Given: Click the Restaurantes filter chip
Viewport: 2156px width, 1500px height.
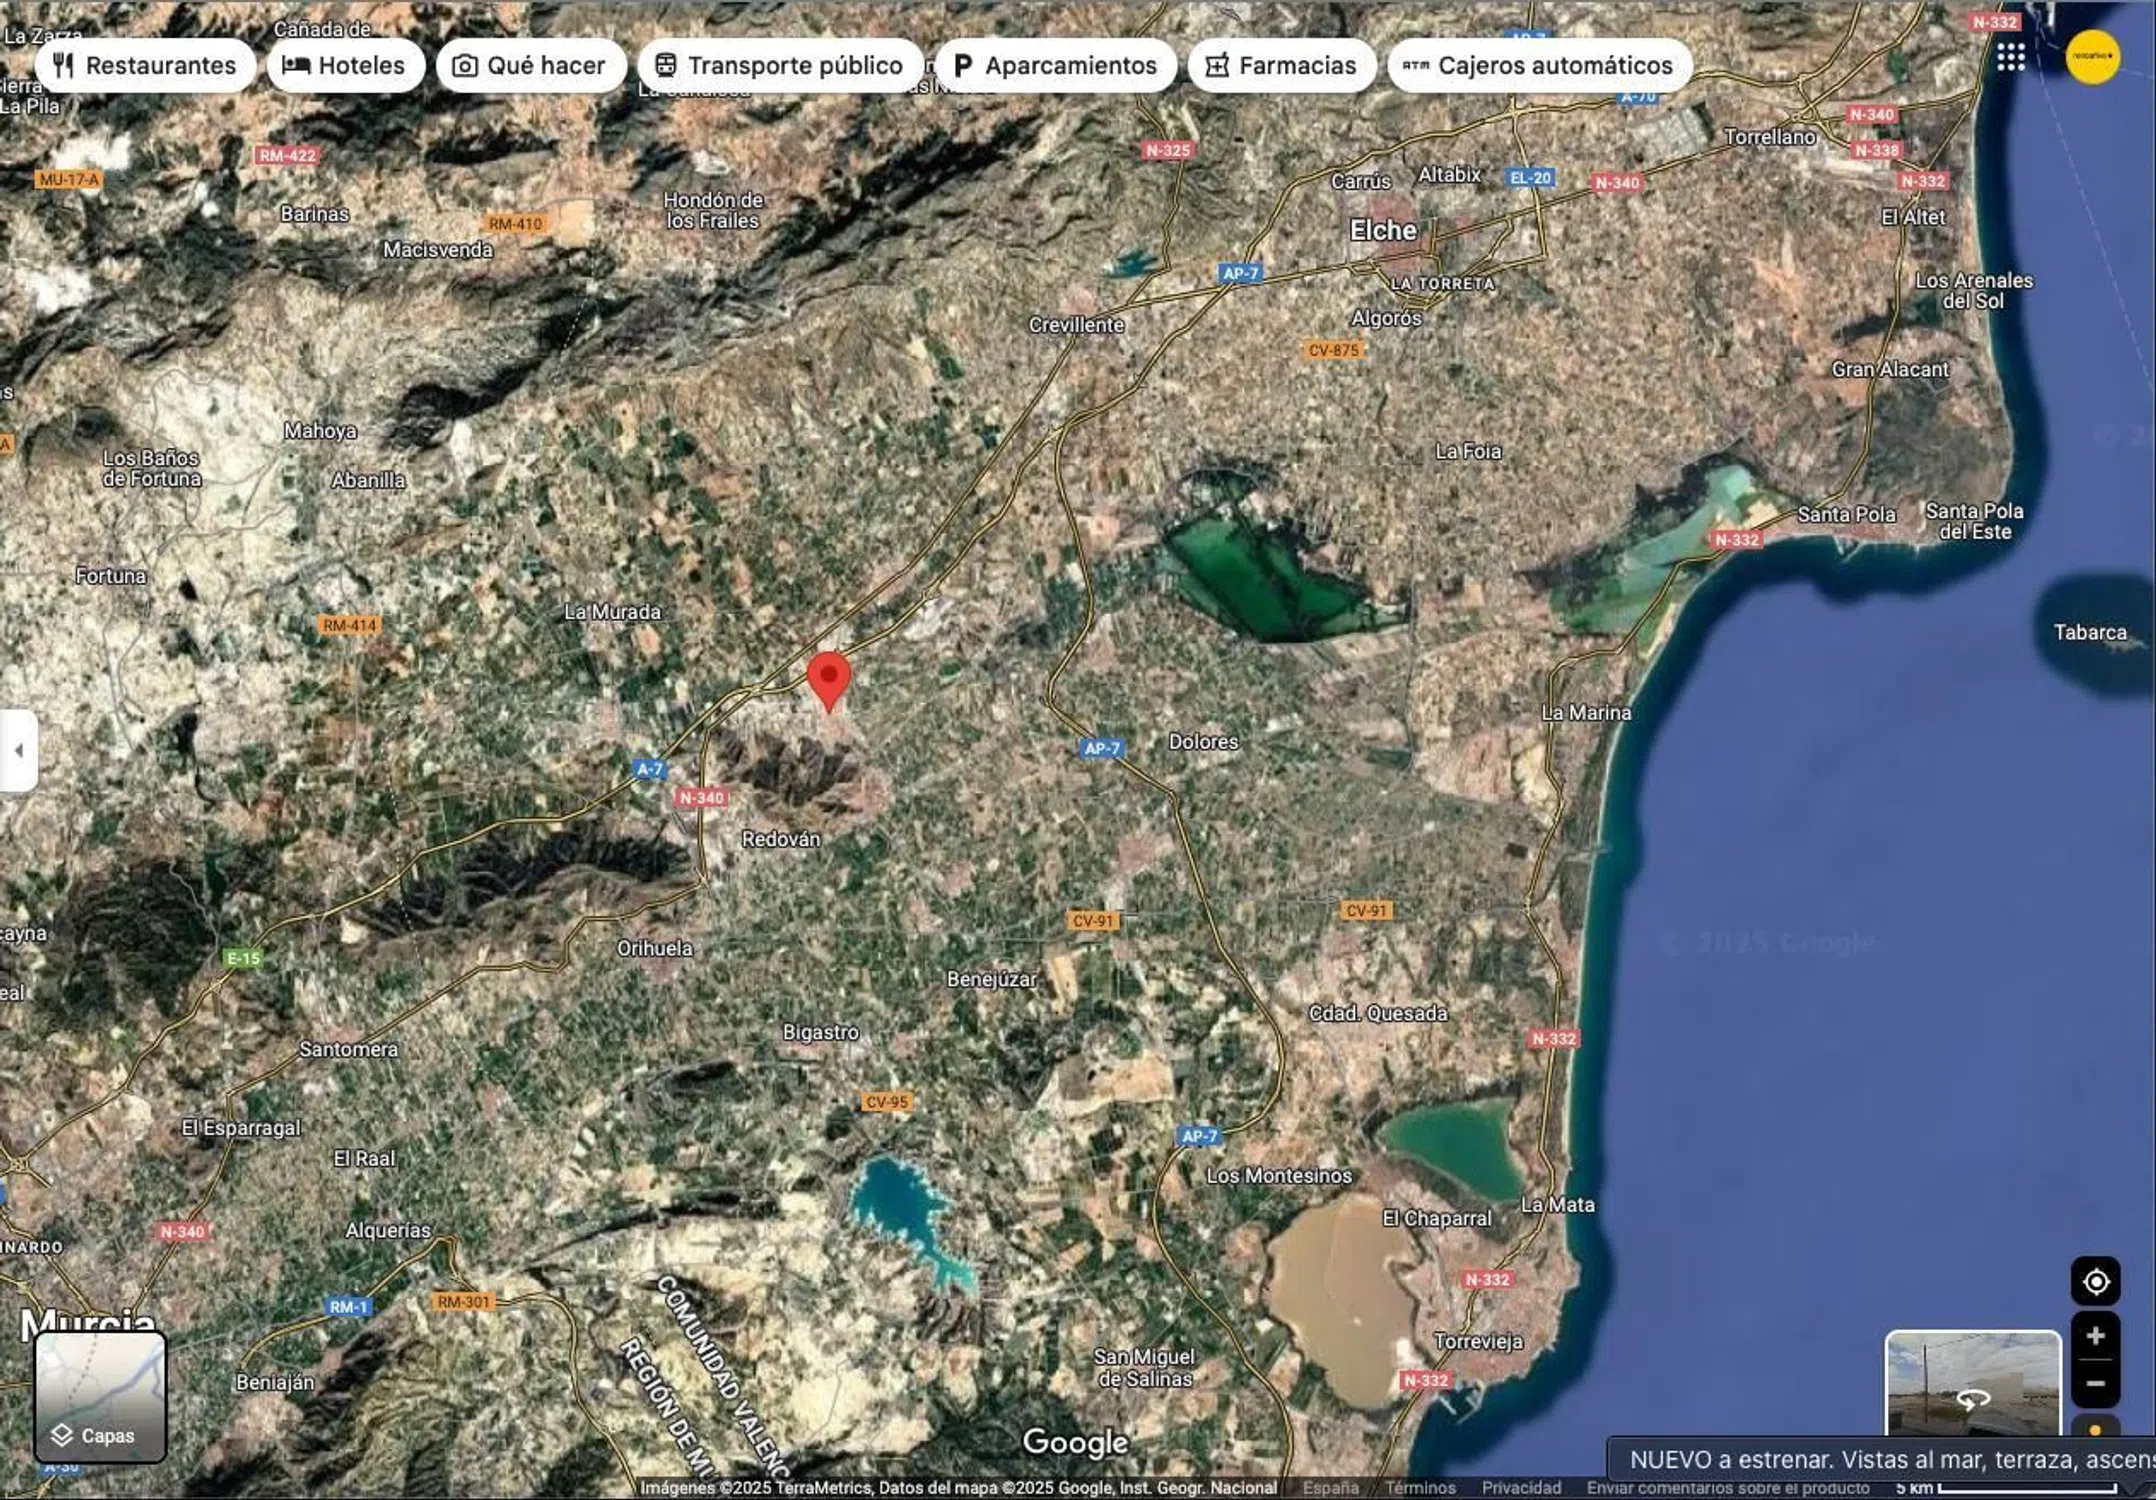Looking at the screenshot, I should coord(146,66).
